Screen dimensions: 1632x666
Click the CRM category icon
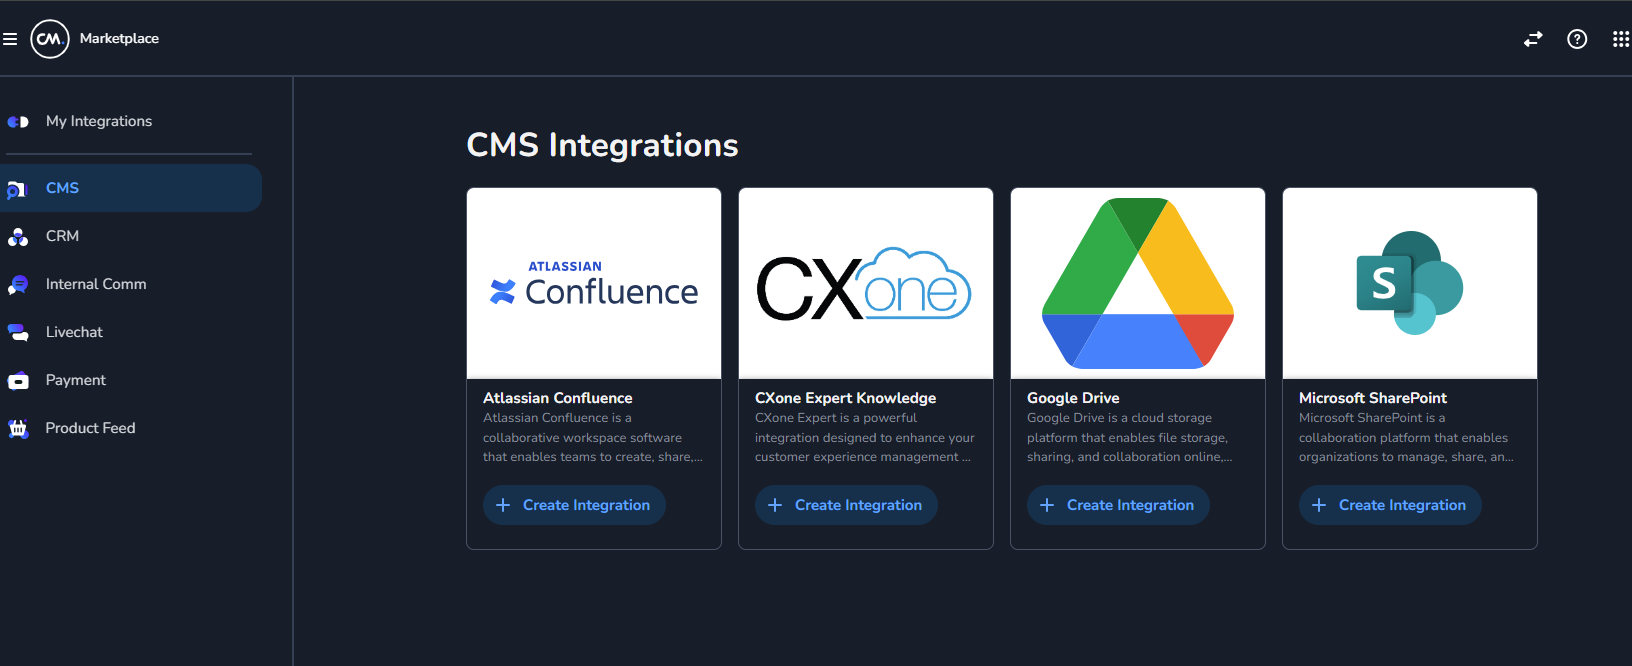tap(18, 237)
